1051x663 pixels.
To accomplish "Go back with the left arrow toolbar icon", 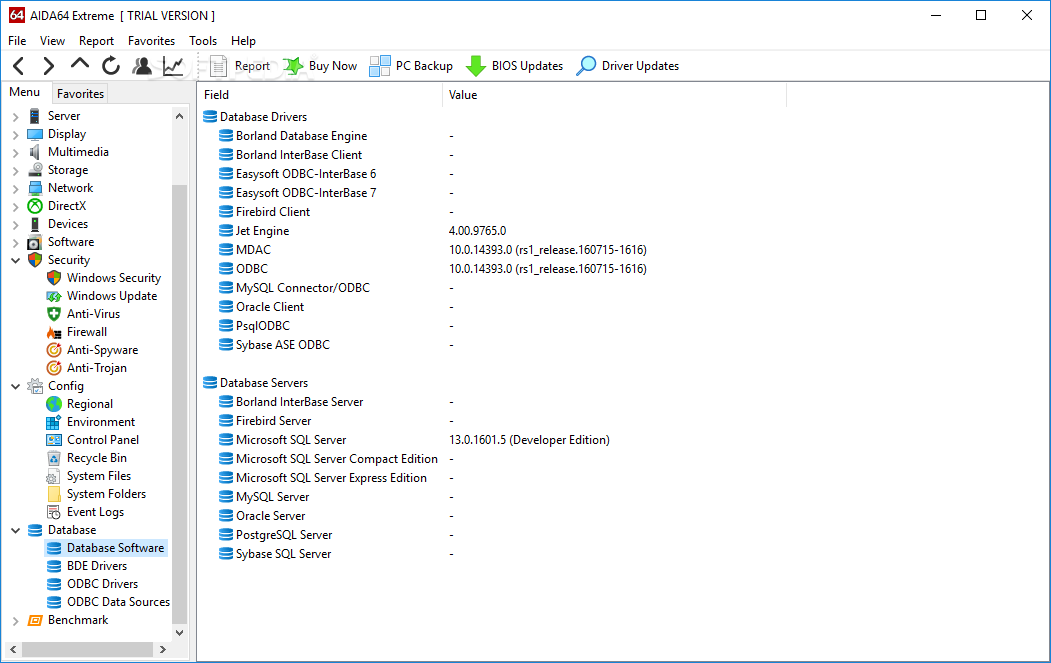I will click(x=19, y=66).
